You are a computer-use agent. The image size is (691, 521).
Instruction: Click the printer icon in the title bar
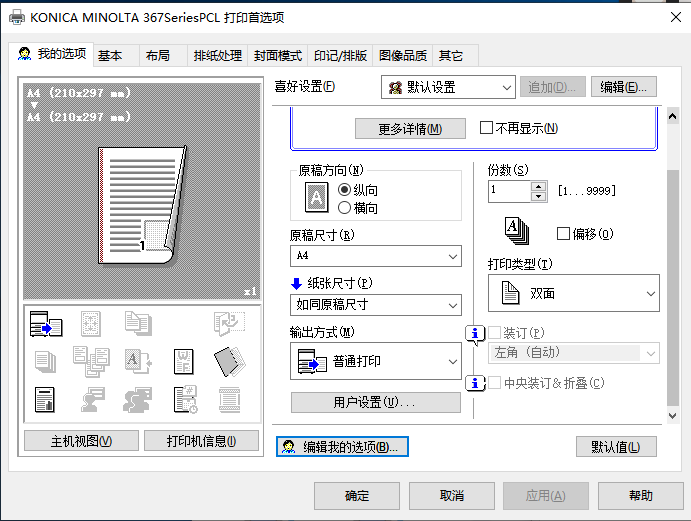click(17, 17)
